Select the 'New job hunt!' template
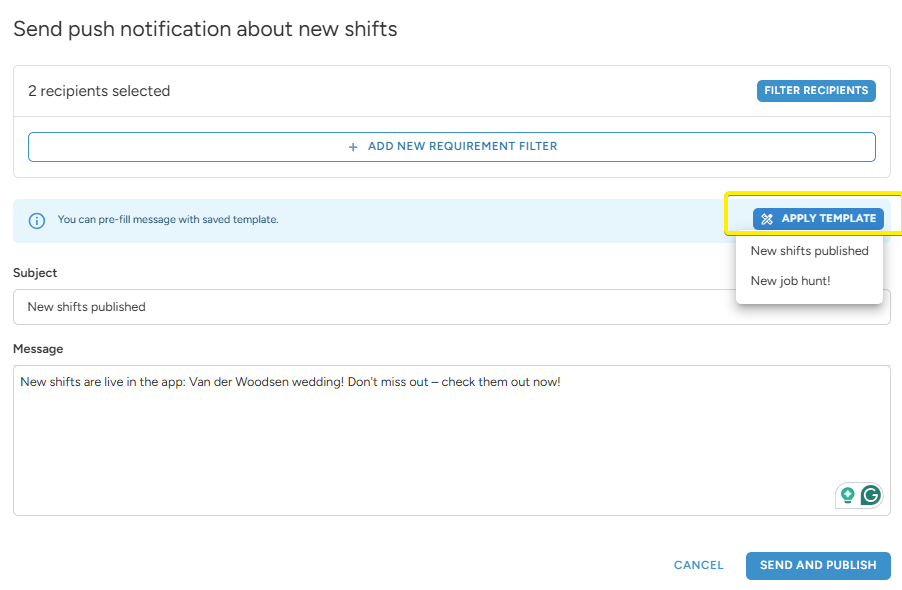 pyautogui.click(x=790, y=281)
